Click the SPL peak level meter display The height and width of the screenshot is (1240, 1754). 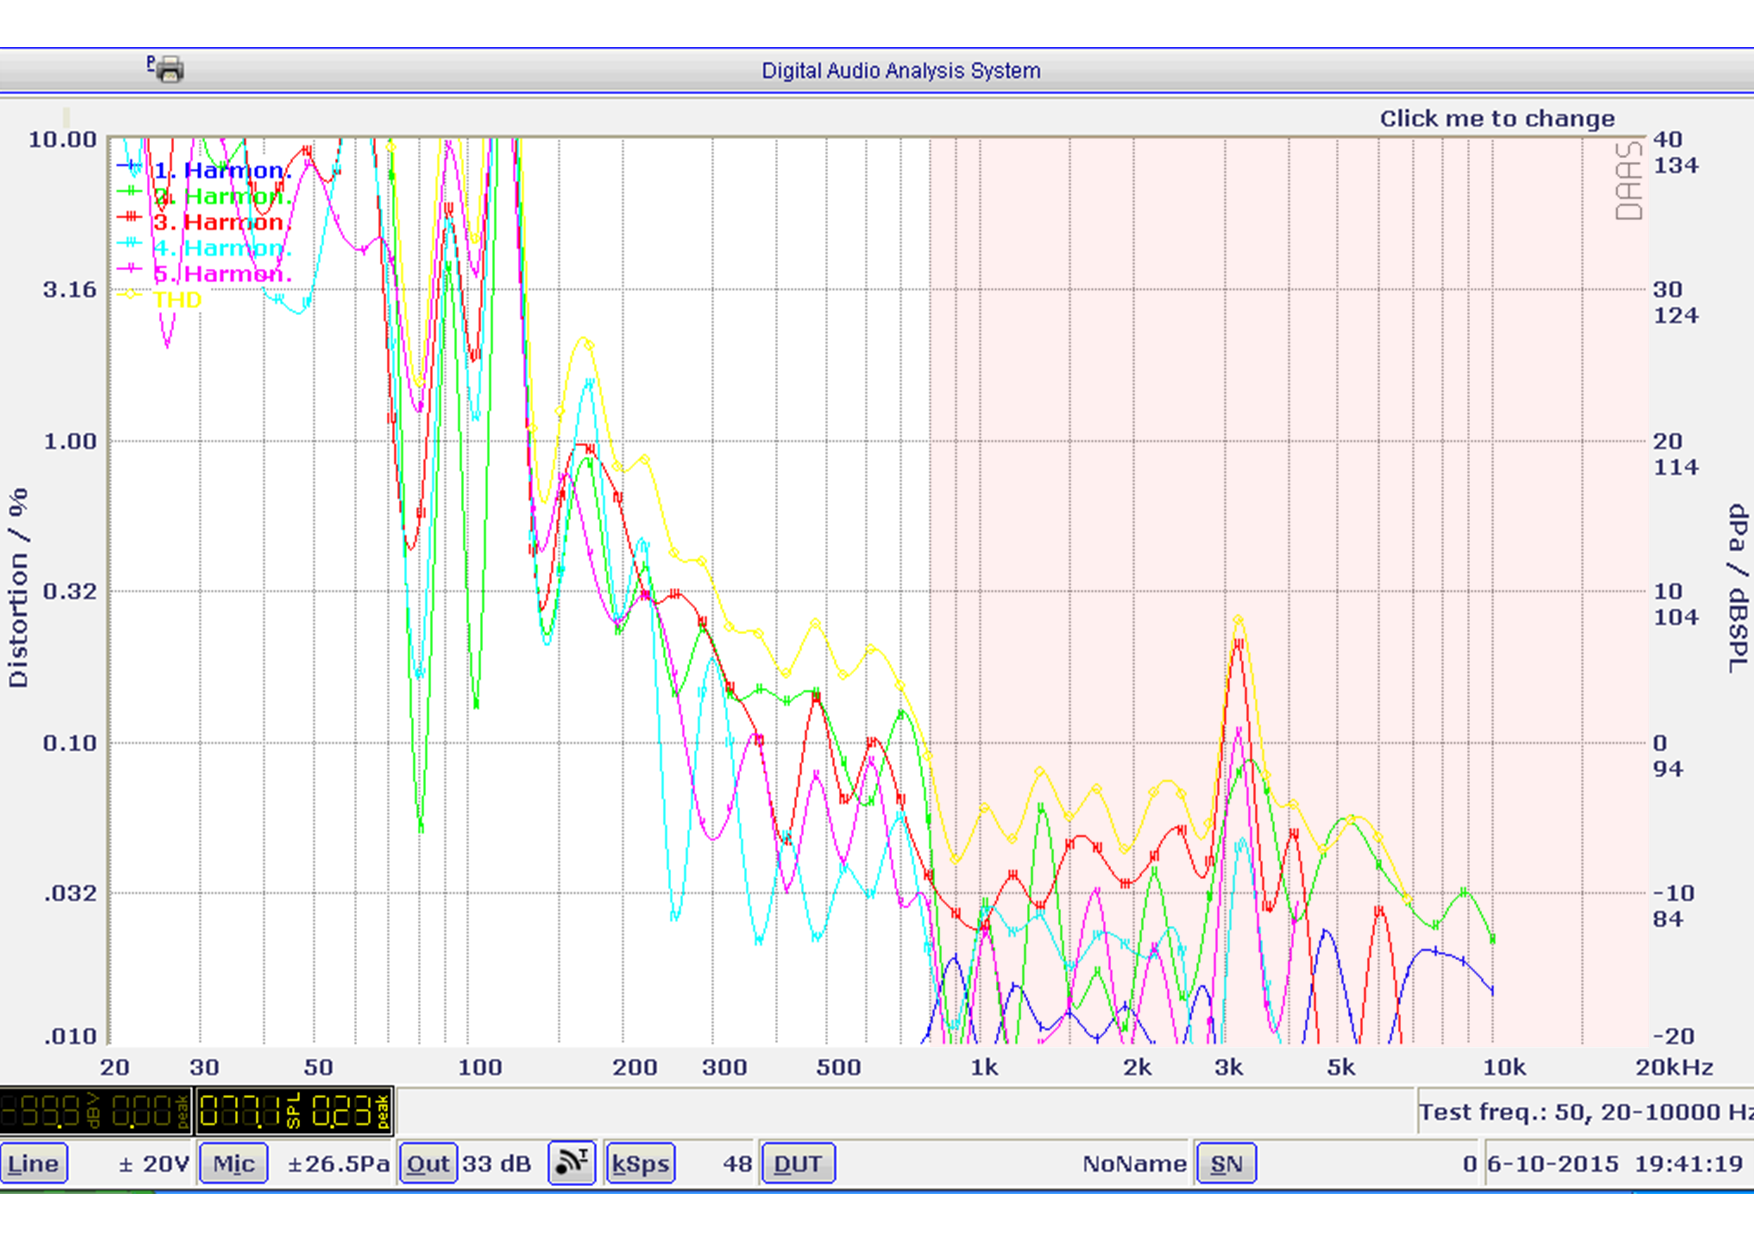(x=294, y=1111)
